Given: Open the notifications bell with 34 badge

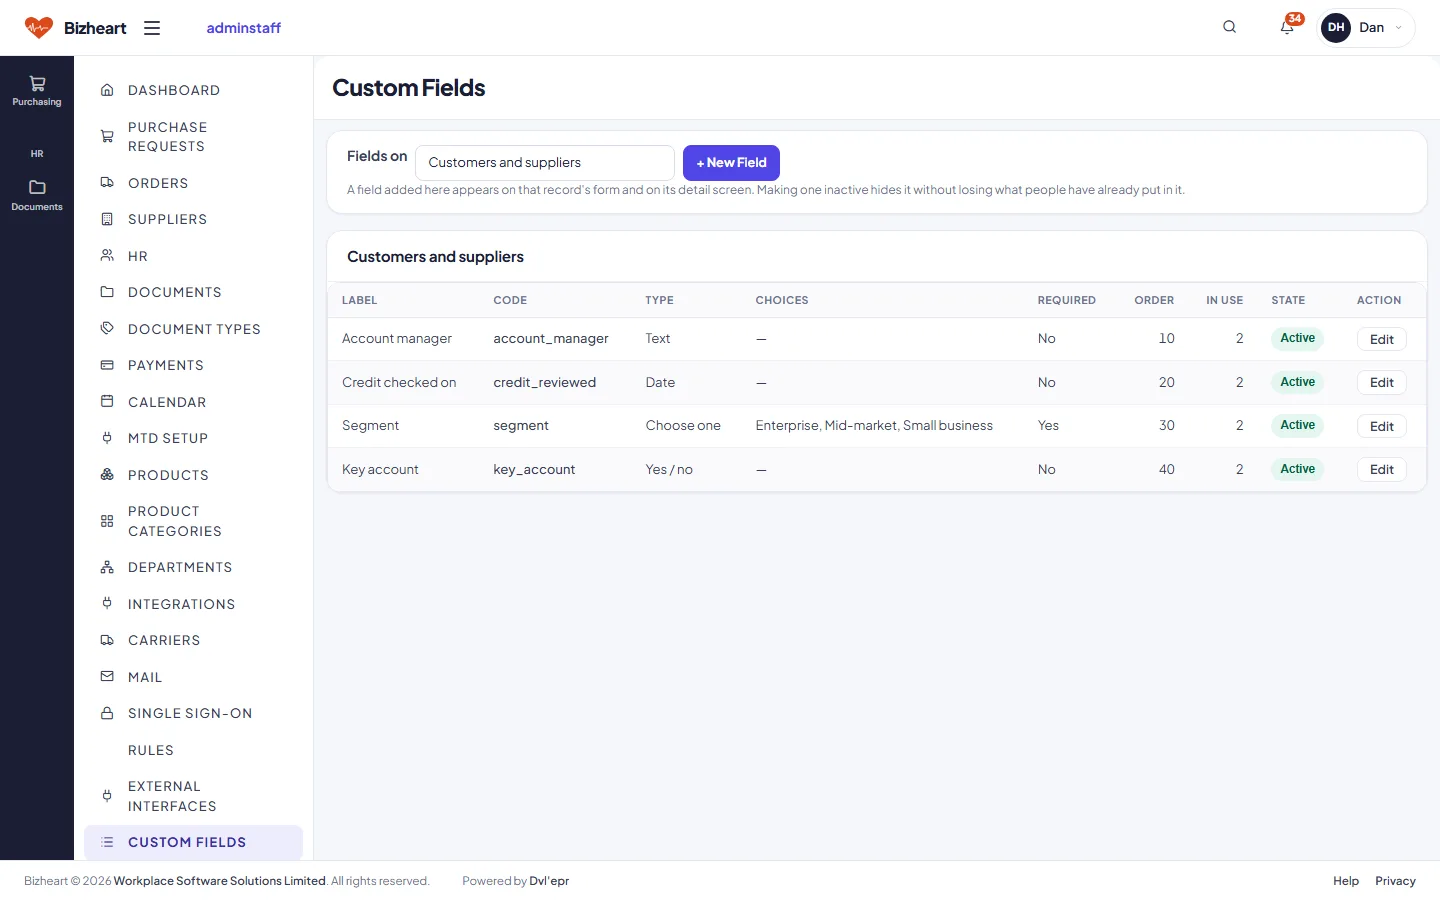Looking at the screenshot, I should (1288, 27).
